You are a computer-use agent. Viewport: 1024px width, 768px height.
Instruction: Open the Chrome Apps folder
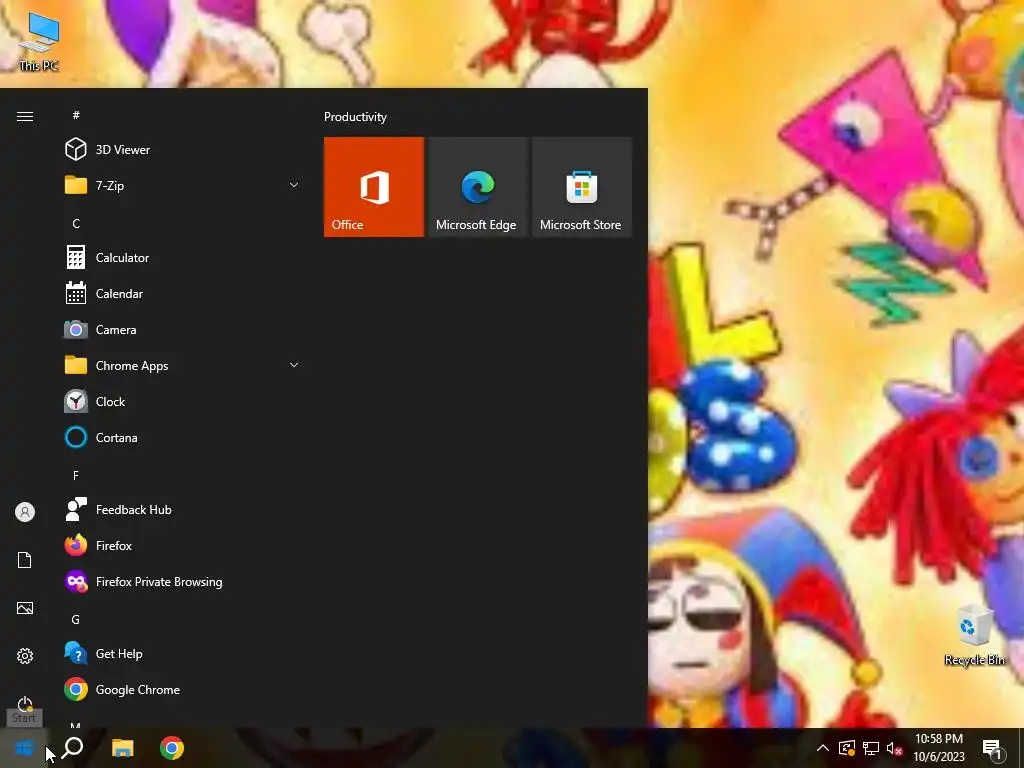click(x=183, y=365)
